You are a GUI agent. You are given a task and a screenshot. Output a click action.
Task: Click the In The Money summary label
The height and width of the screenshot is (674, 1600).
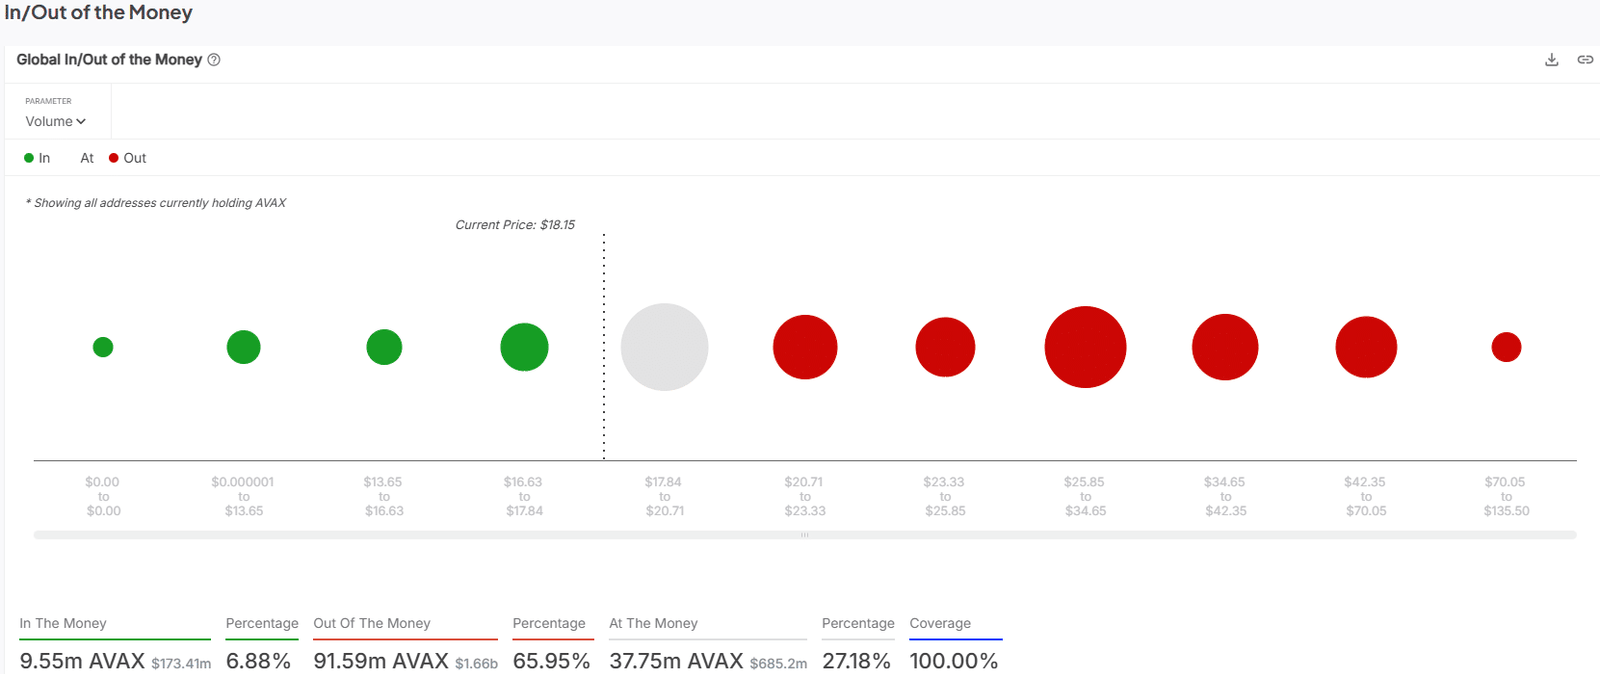[63, 623]
